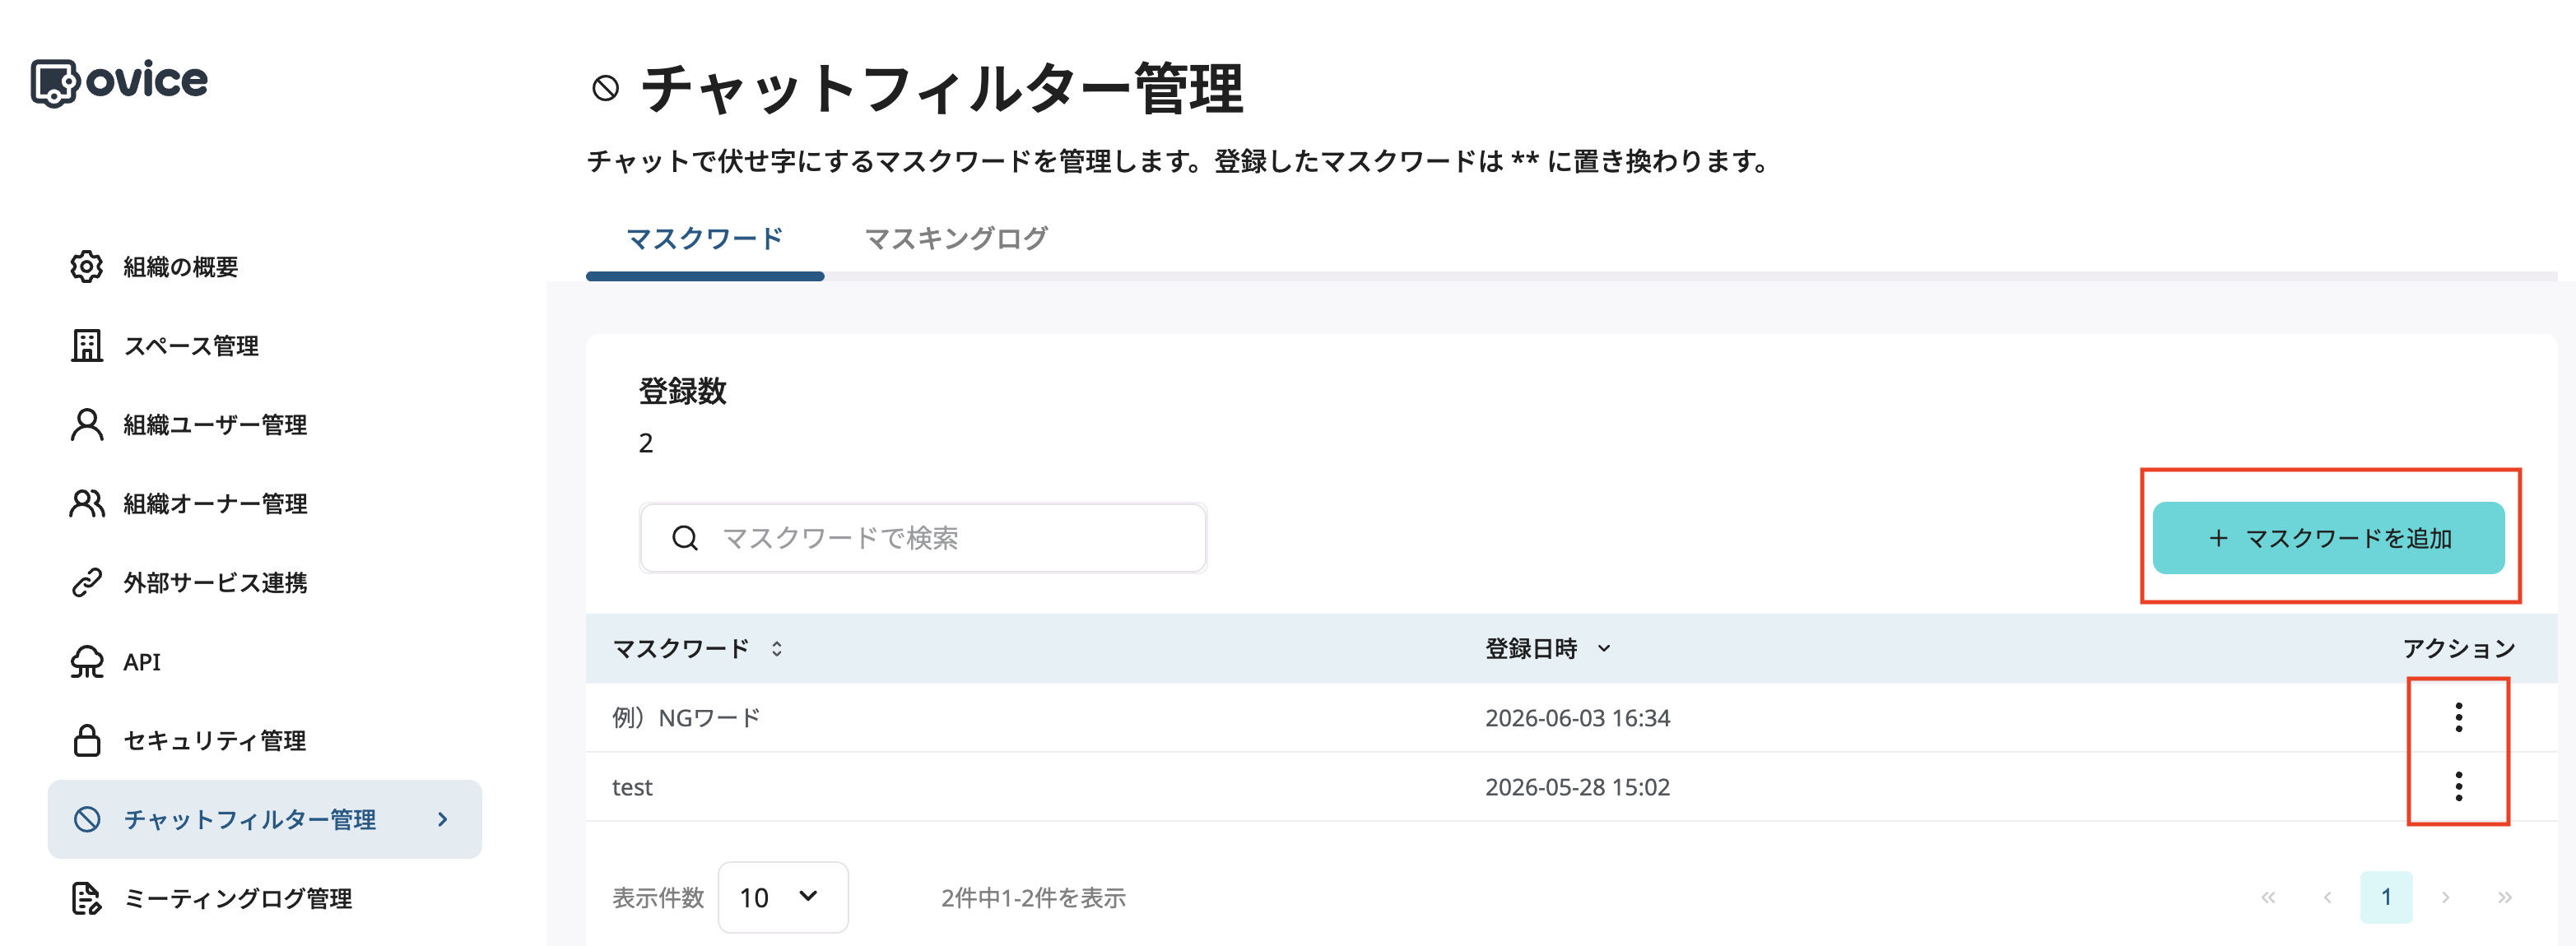Go to next page arrow
Image resolution: width=2576 pixels, height=946 pixels.
coord(2445,897)
